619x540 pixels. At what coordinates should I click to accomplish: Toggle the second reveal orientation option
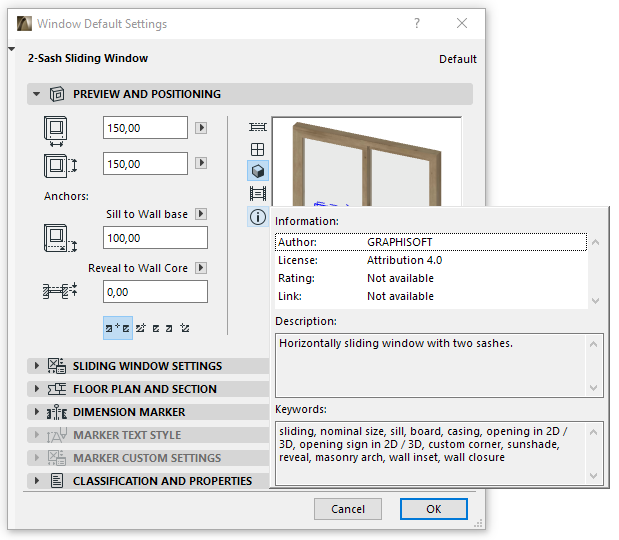pyautogui.click(x=141, y=327)
